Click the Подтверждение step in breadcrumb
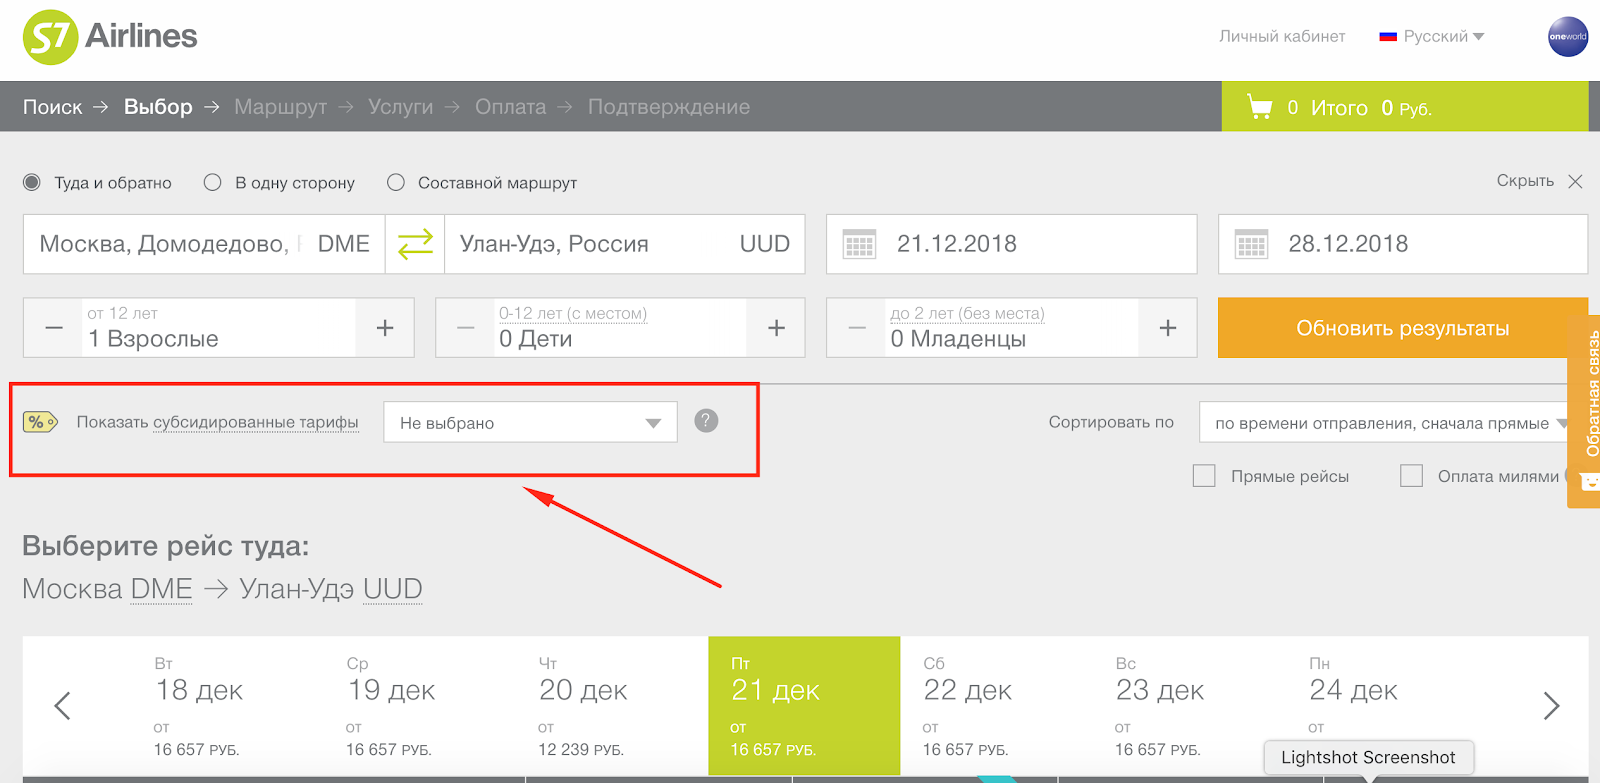The image size is (1600, 783). [x=668, y=107]
